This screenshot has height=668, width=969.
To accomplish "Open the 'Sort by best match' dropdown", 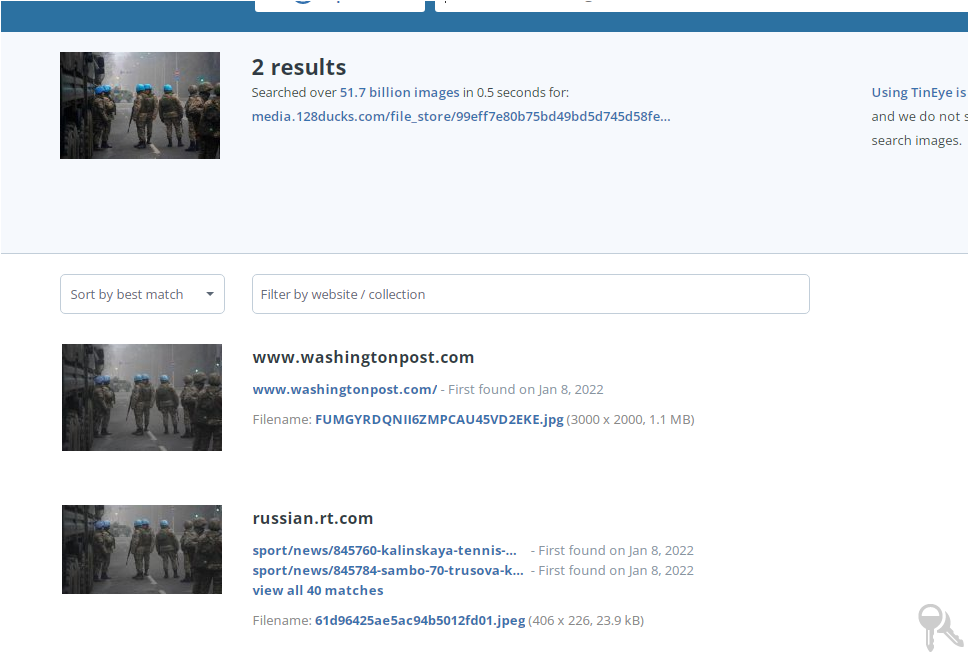I will 142,294.
